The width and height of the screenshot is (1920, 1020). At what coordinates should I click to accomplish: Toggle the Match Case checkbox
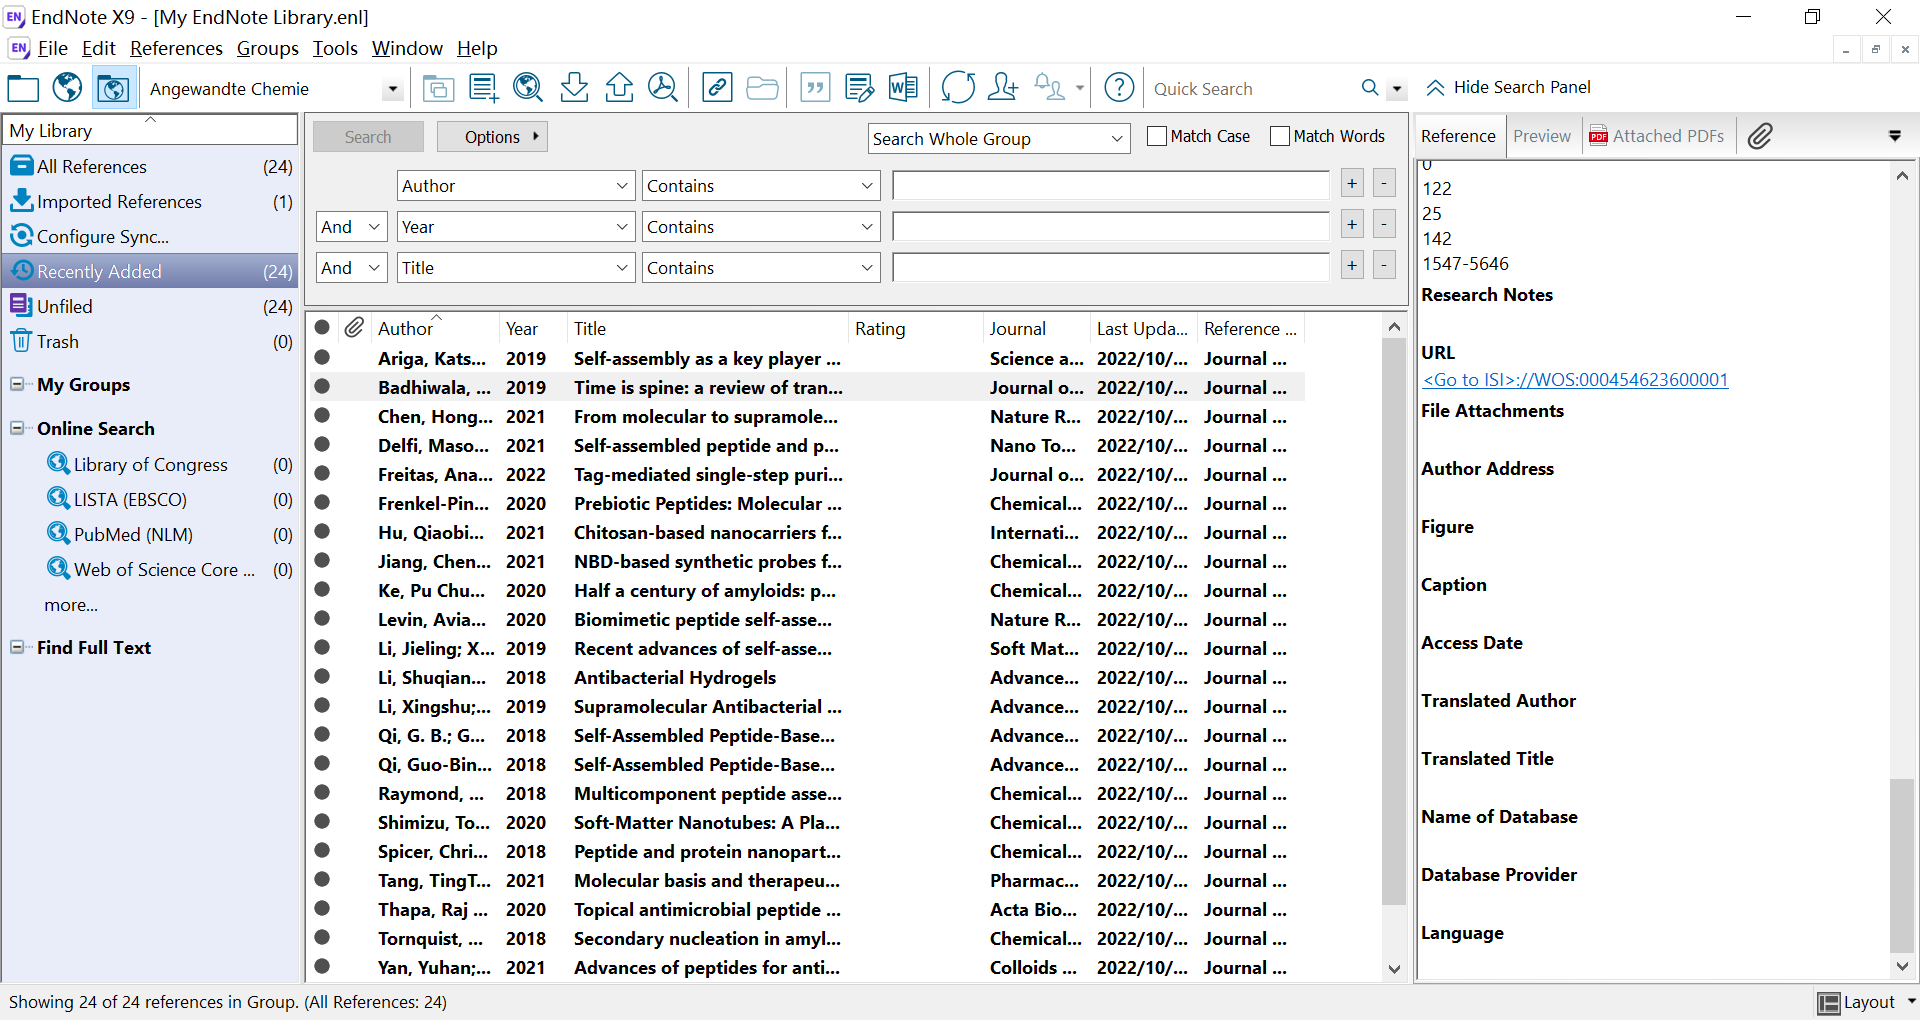click(x=1157, y=136)
